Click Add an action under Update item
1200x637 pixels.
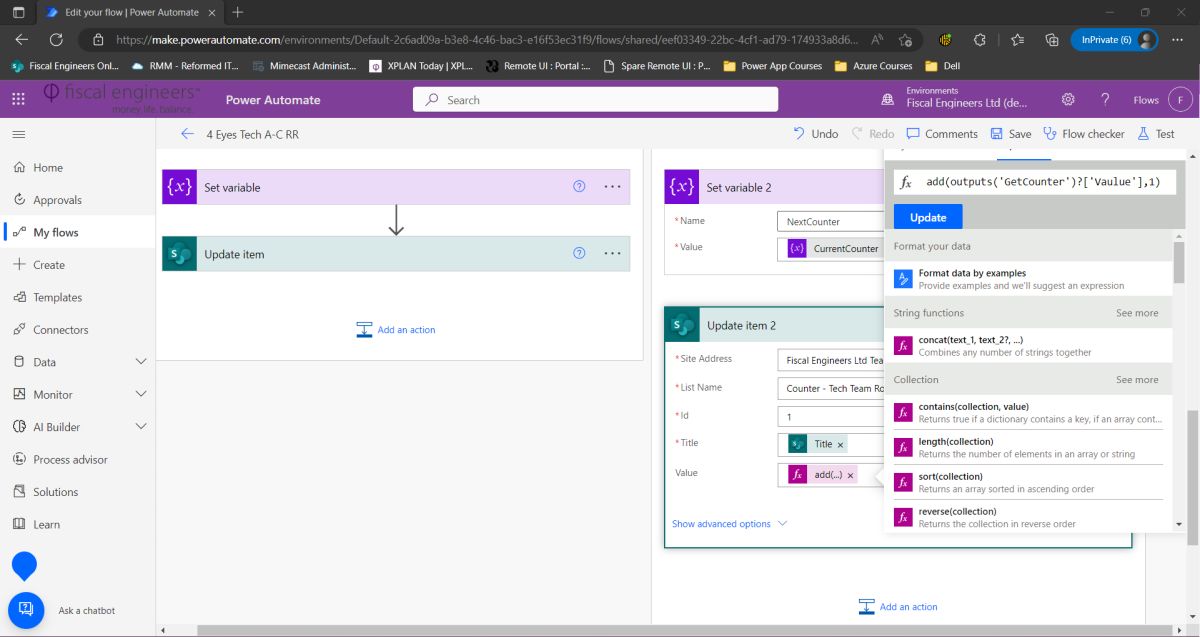pos(396,329)
